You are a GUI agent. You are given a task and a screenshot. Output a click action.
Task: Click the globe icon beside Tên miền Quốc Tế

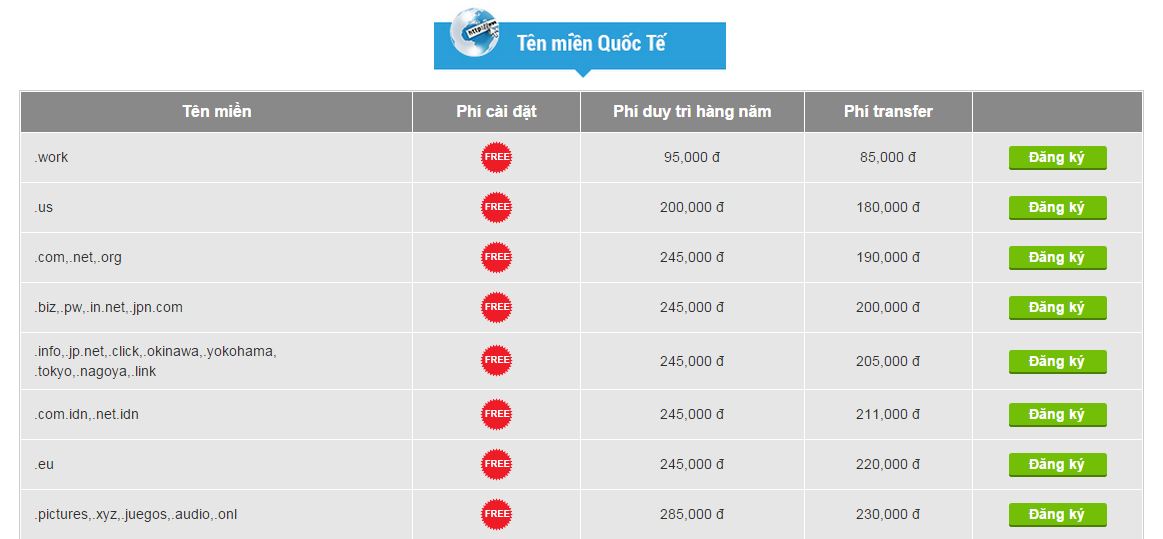475,33
